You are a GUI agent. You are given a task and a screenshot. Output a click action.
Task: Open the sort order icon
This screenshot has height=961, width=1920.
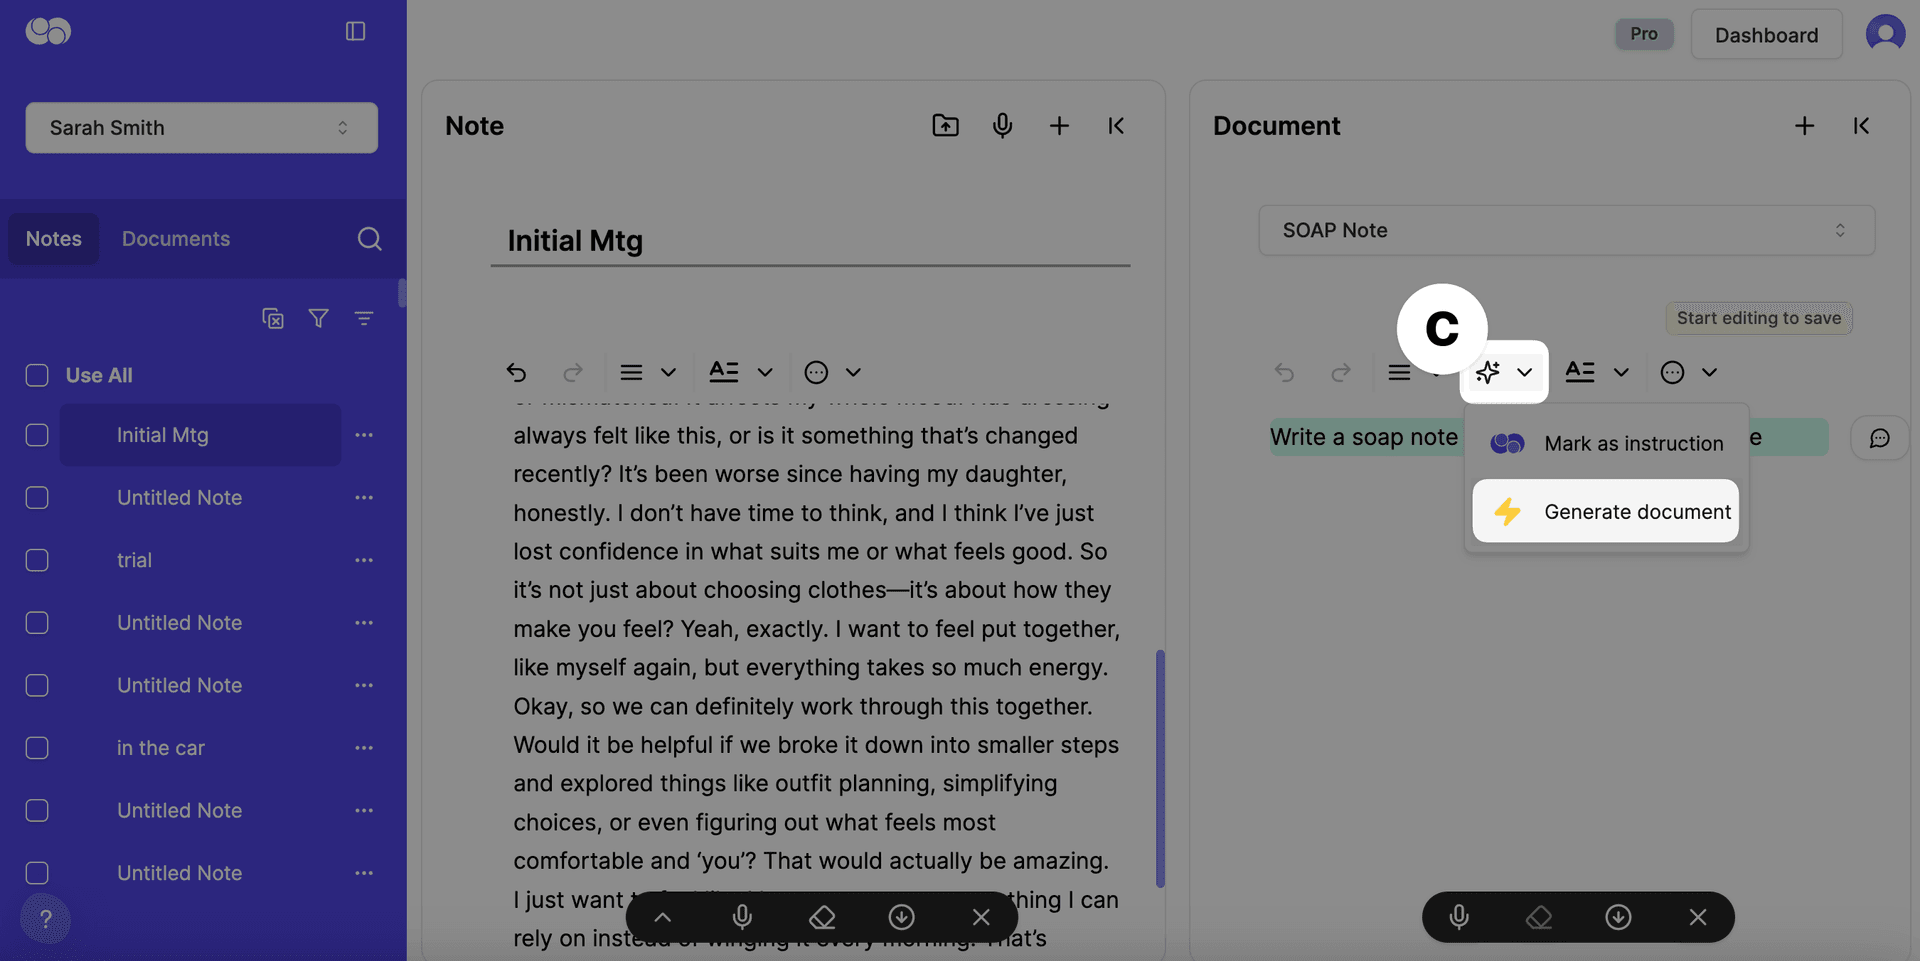point(364,318)
